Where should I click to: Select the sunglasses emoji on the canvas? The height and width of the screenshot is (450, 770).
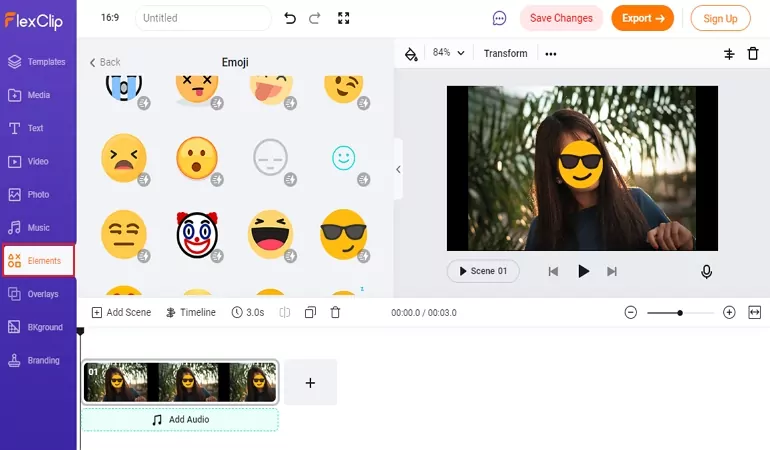[x=580, y=165]
